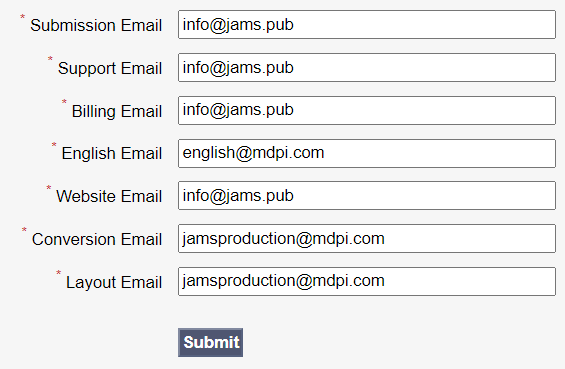Click the Layout Email text field
Viewport: 565px width, 369px height.
(367, 281)
